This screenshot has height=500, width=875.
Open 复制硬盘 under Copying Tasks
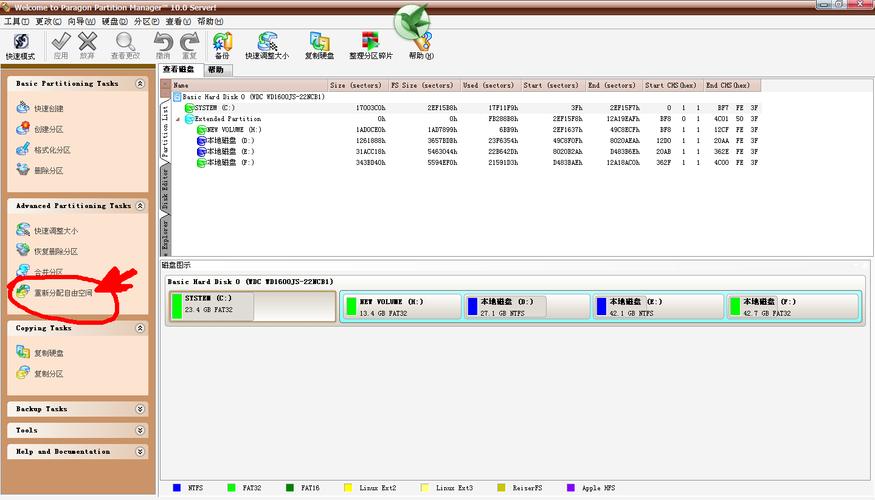pyautogui.click(x=40, y=352)
